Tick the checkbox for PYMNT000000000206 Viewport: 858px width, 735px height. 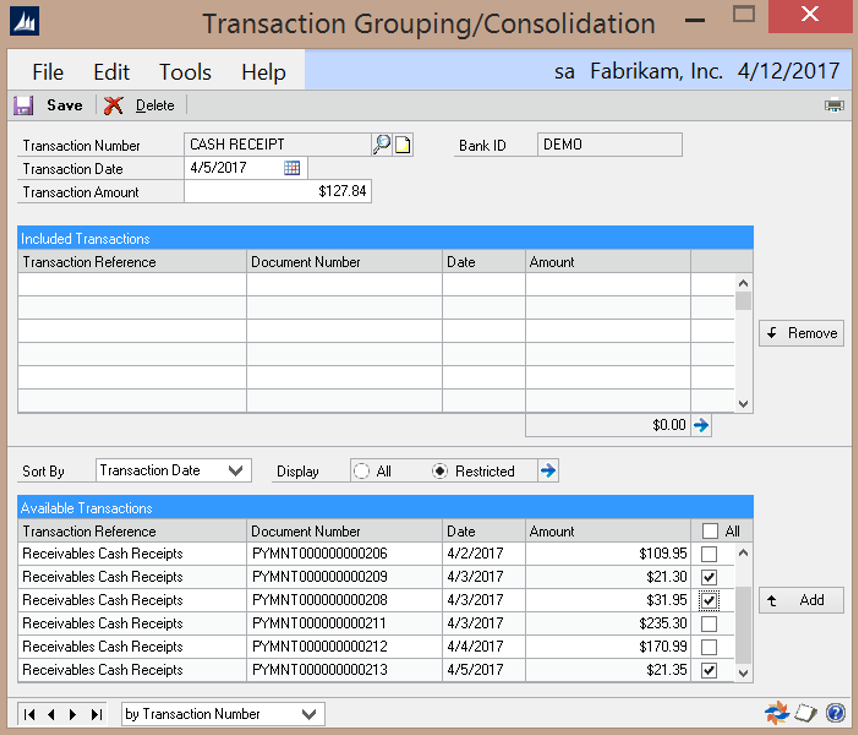709,554
